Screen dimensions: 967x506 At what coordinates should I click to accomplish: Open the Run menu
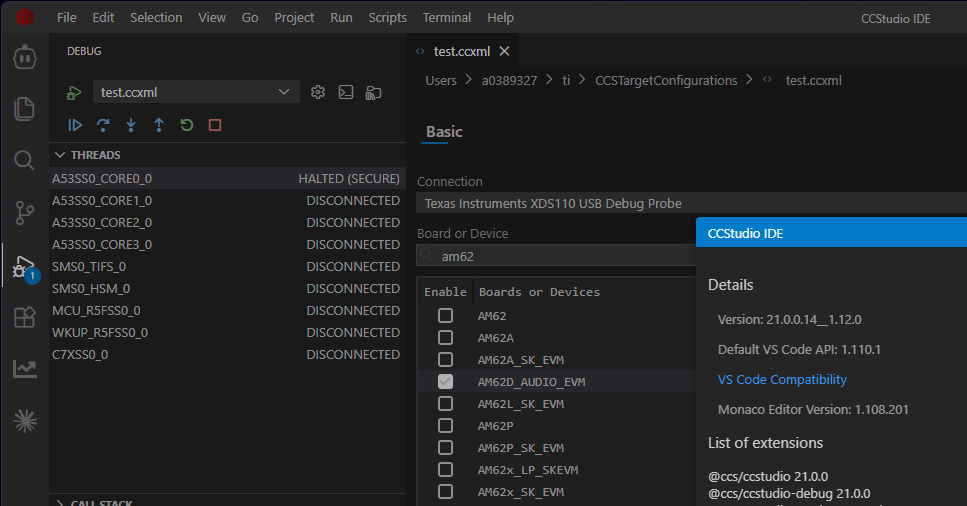click(341, 17)
